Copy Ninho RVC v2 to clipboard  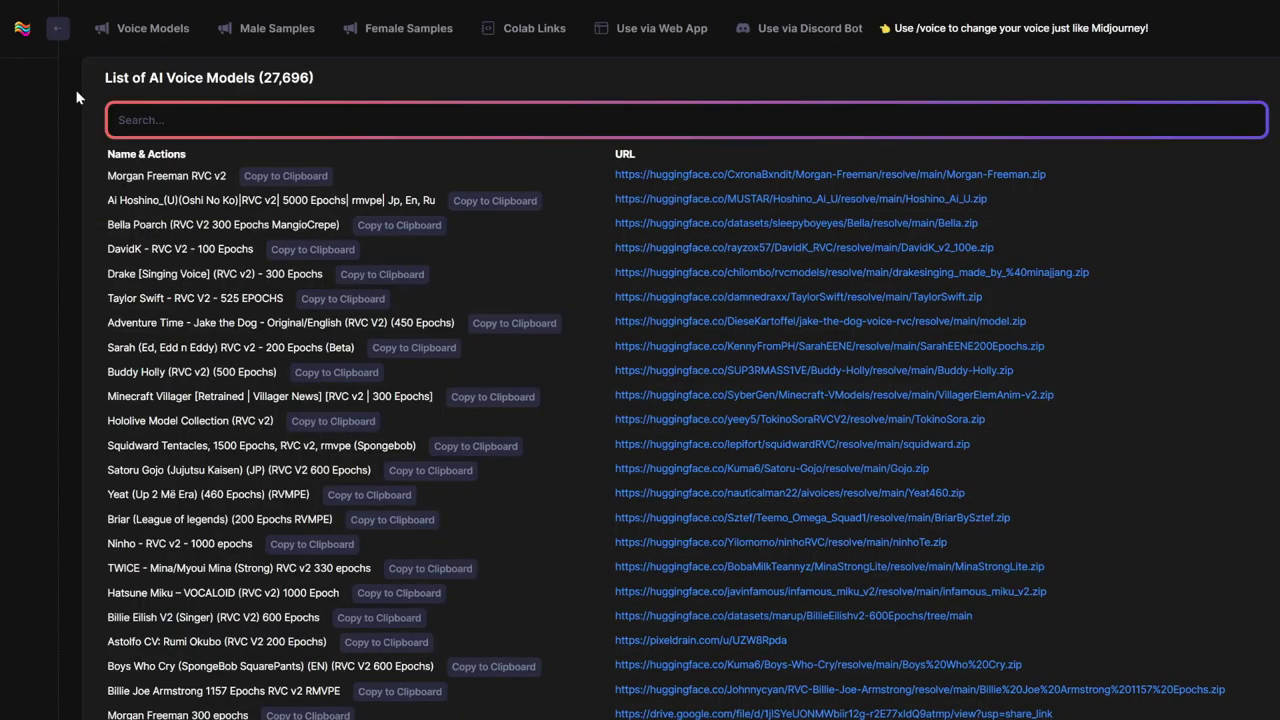[x=312, y=544]
